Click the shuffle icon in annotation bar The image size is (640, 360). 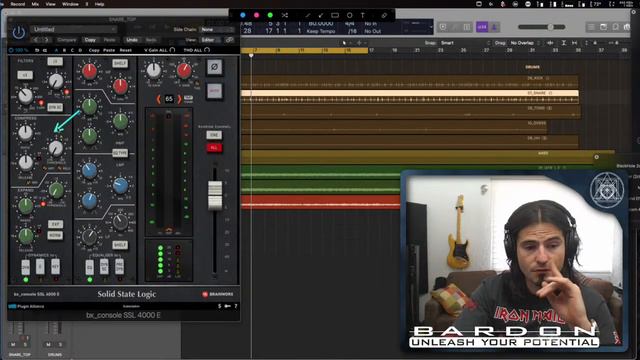coord(284,15)
